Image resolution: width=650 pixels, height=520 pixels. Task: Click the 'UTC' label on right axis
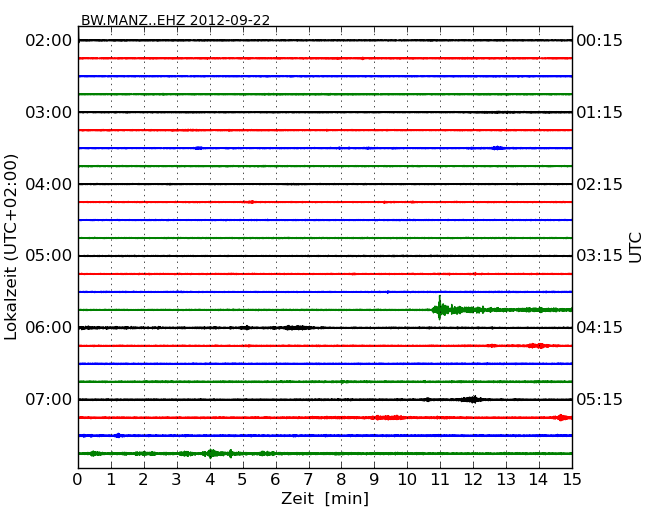pyautogui.click(x=636, y=247)
